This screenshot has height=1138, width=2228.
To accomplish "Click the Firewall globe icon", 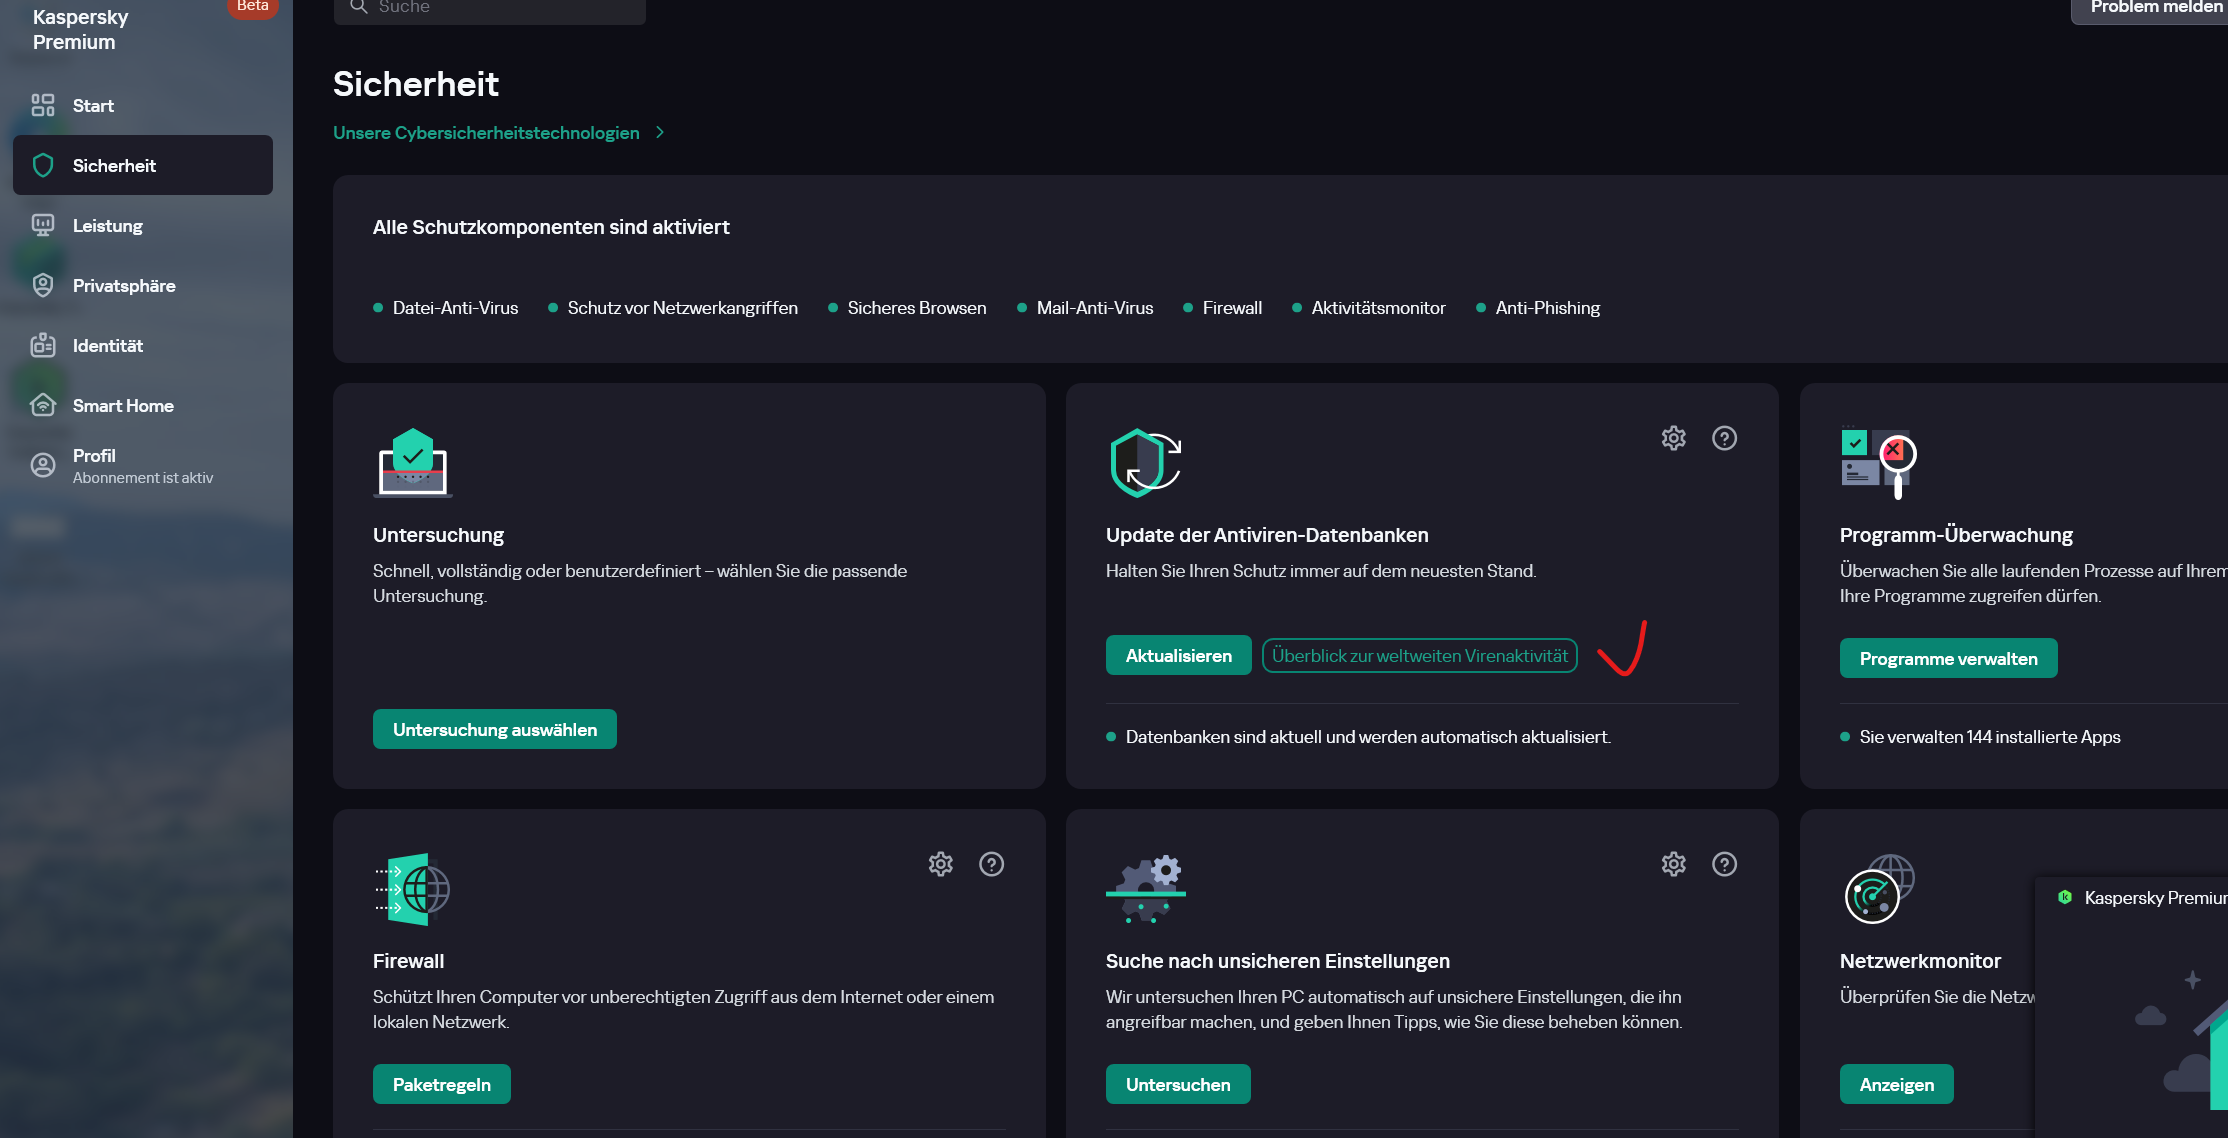I will 413,889.
